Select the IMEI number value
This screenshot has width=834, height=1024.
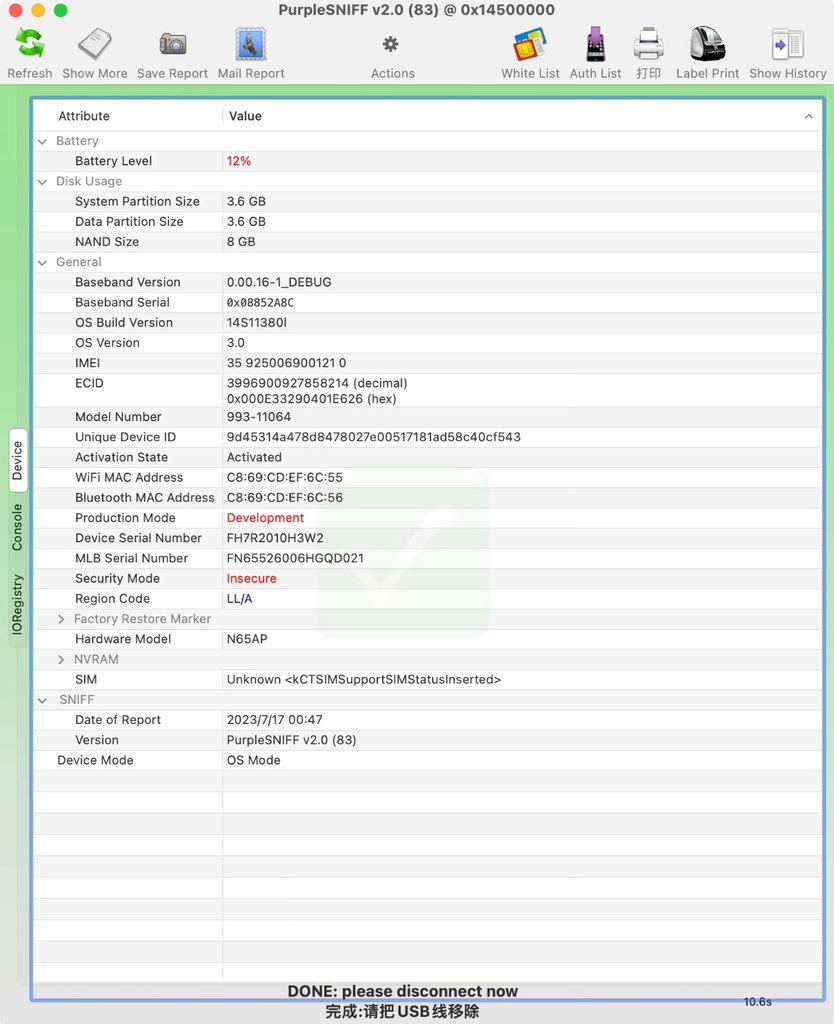(287, 363)
